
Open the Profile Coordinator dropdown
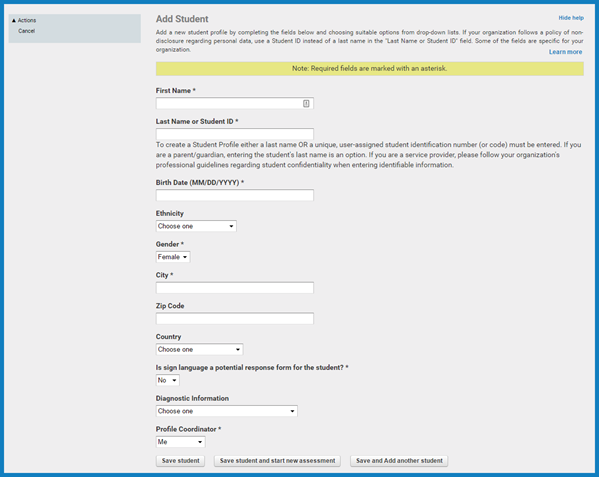(180, 441)
